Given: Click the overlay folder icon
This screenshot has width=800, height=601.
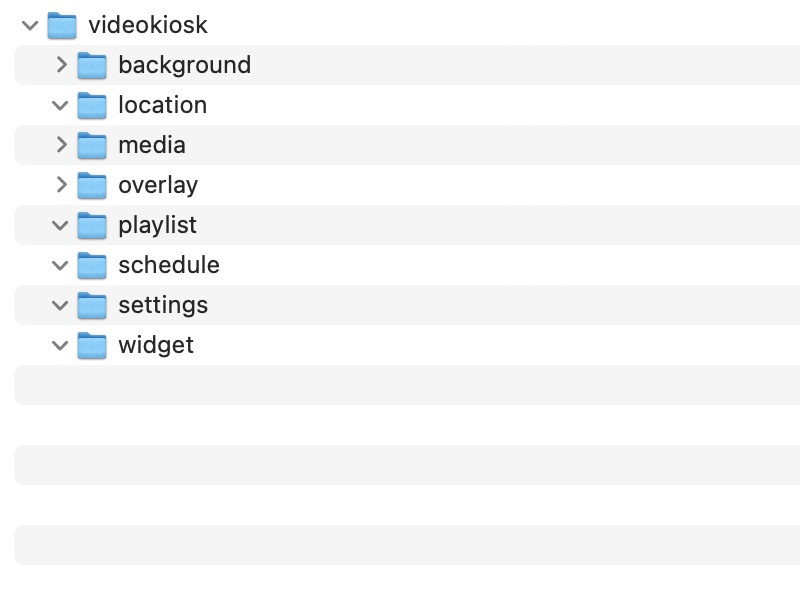Looking at the screenshot, I should (92, 185).
